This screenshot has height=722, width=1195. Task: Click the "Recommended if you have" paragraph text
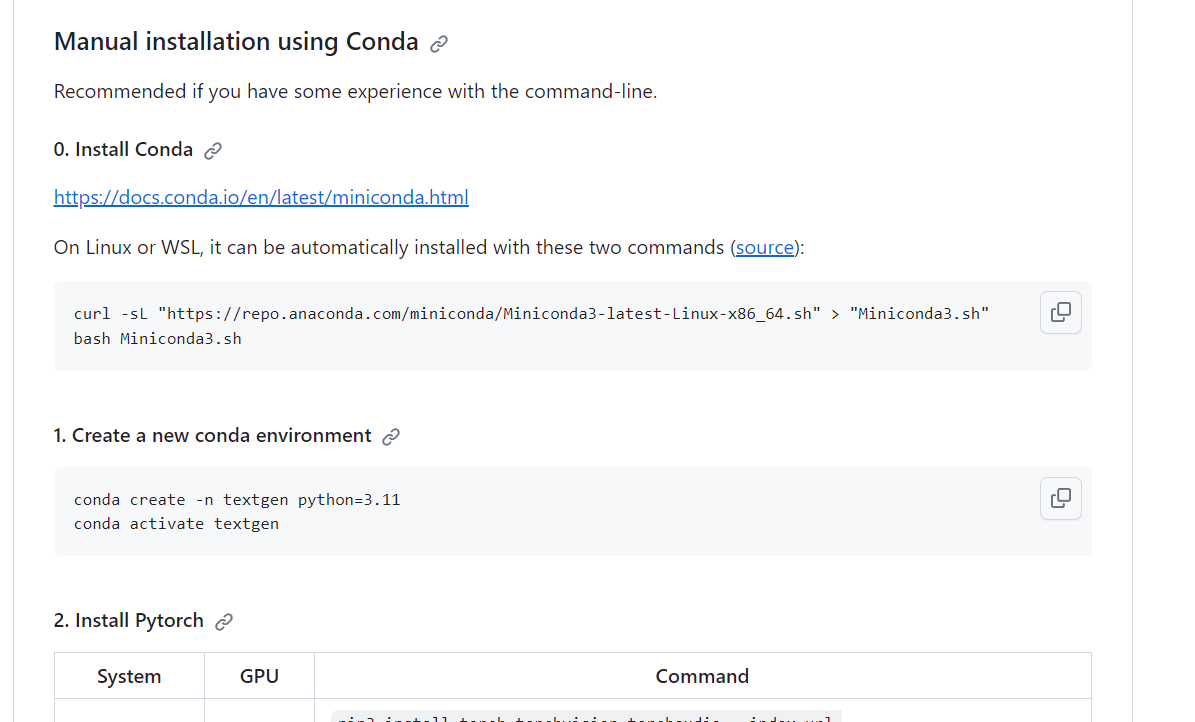pos(355,92)
